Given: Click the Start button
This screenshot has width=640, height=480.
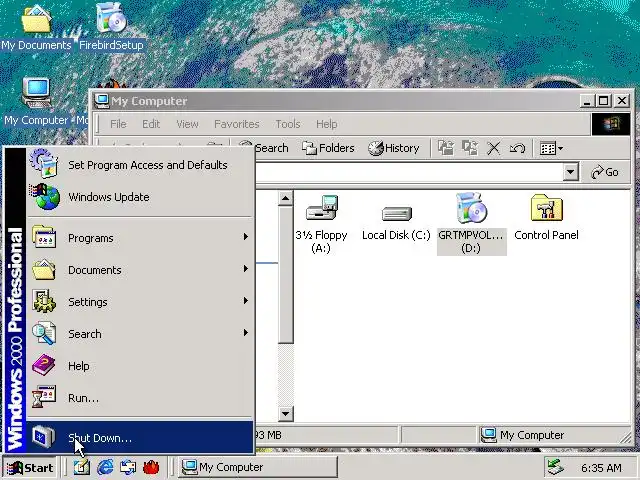Looking at the screenshot, I should (29, 467).
